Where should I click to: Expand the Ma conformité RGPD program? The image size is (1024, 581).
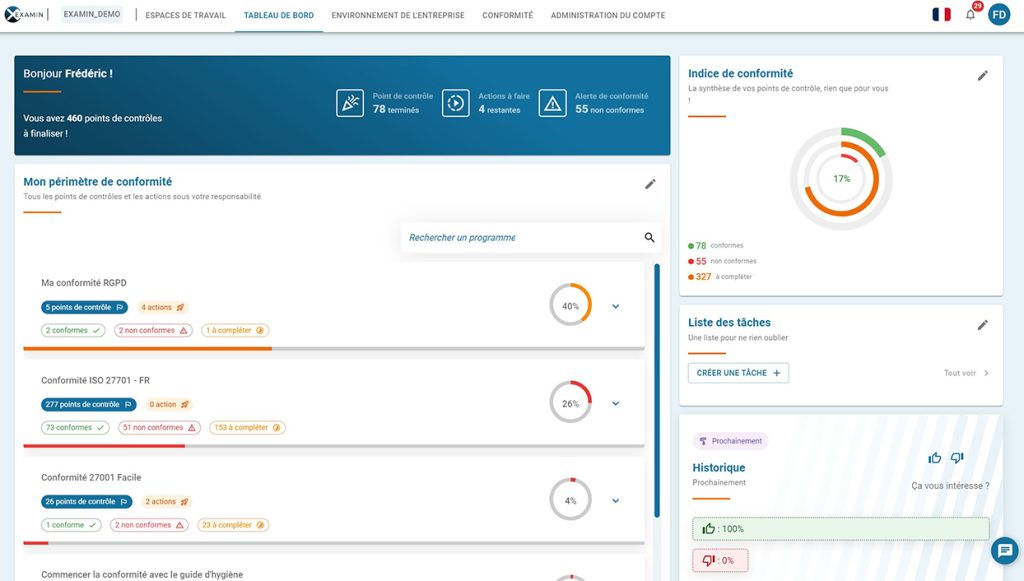coord(615,305)
